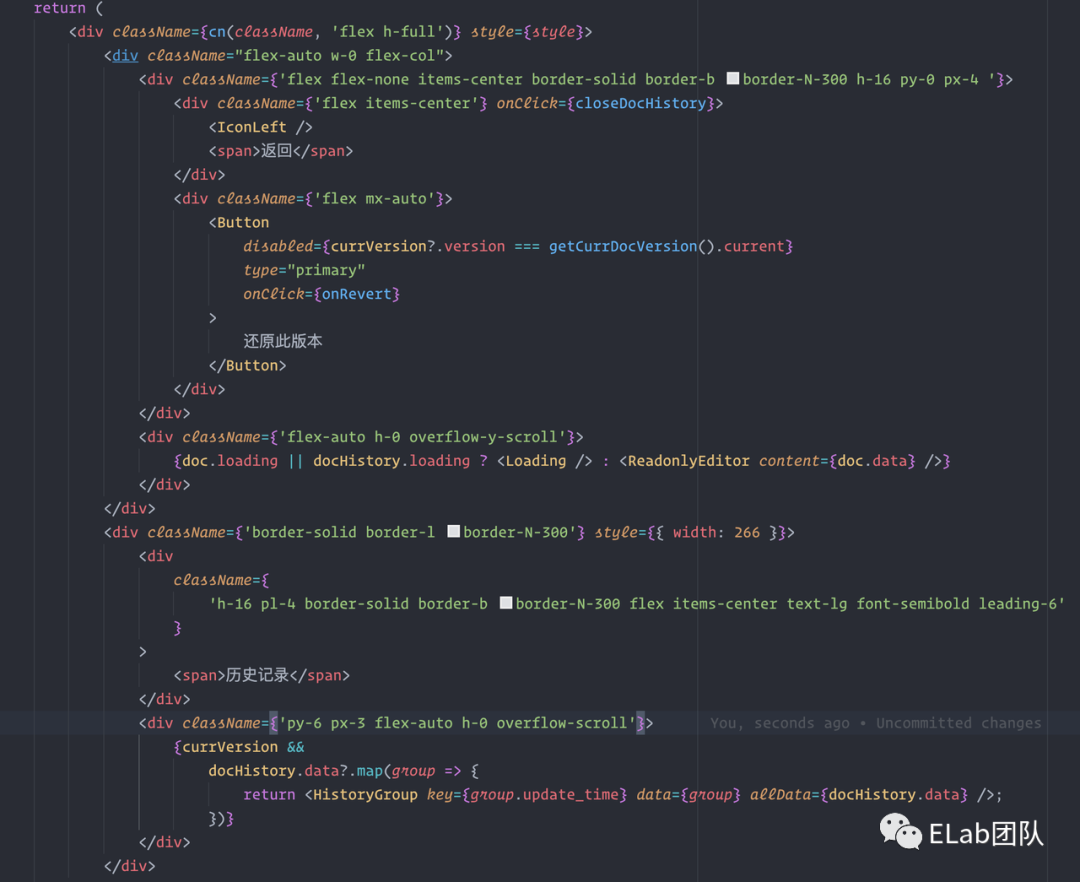Click the HistoryGroup component name
Viewport: 1080px width, 882px height.
pos(365,795)
